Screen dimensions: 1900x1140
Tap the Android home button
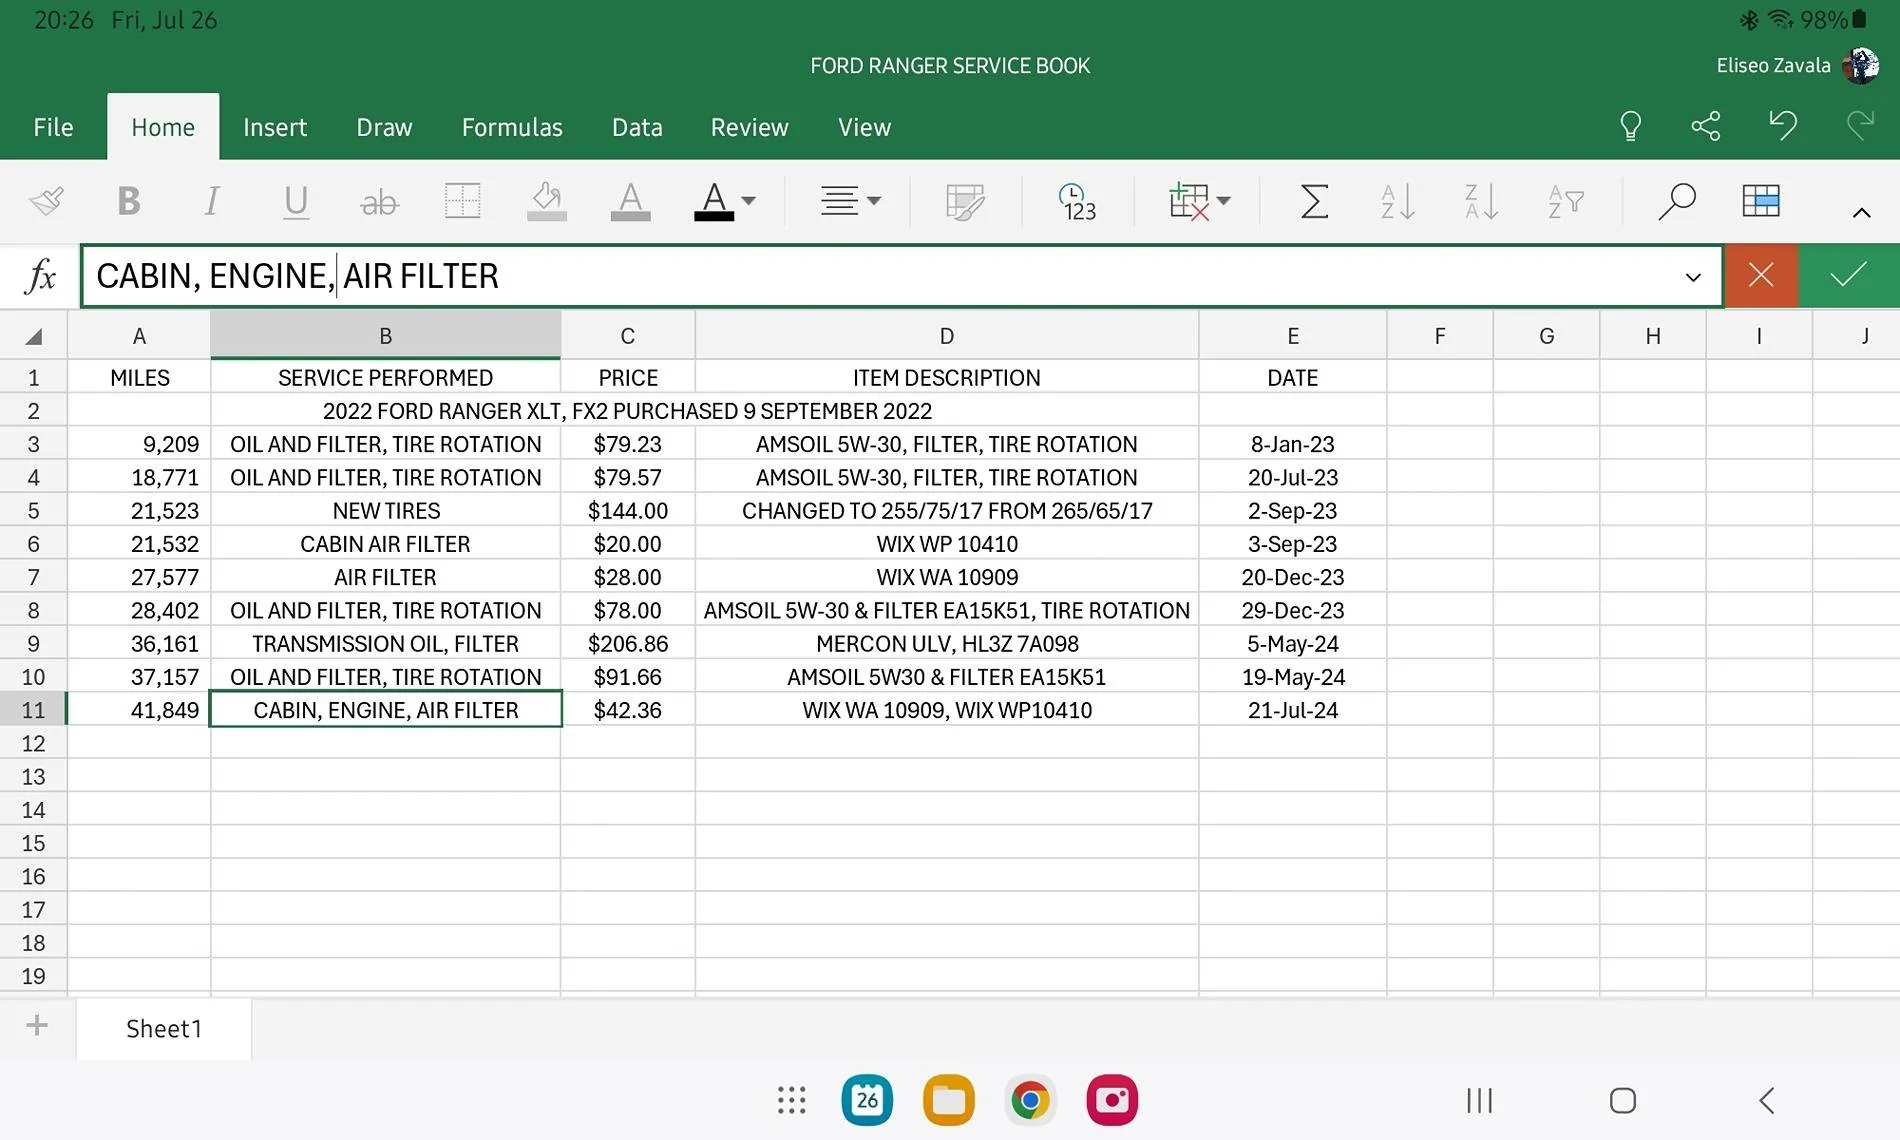click(x=1622, y=1100)
